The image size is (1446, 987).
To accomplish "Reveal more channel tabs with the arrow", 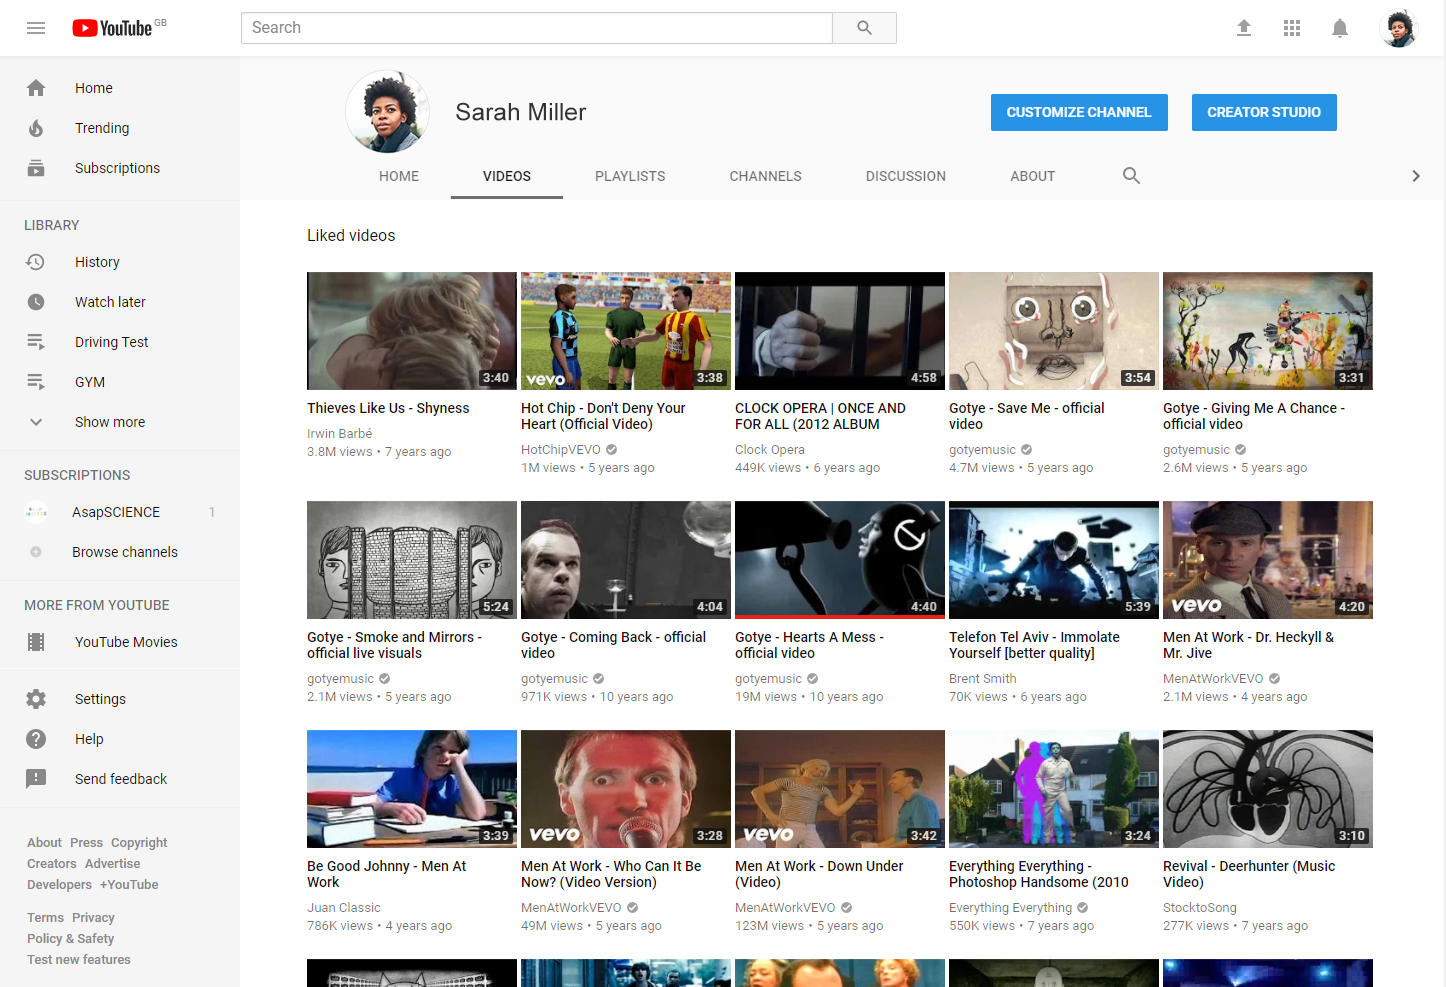I will (1416, 175).
